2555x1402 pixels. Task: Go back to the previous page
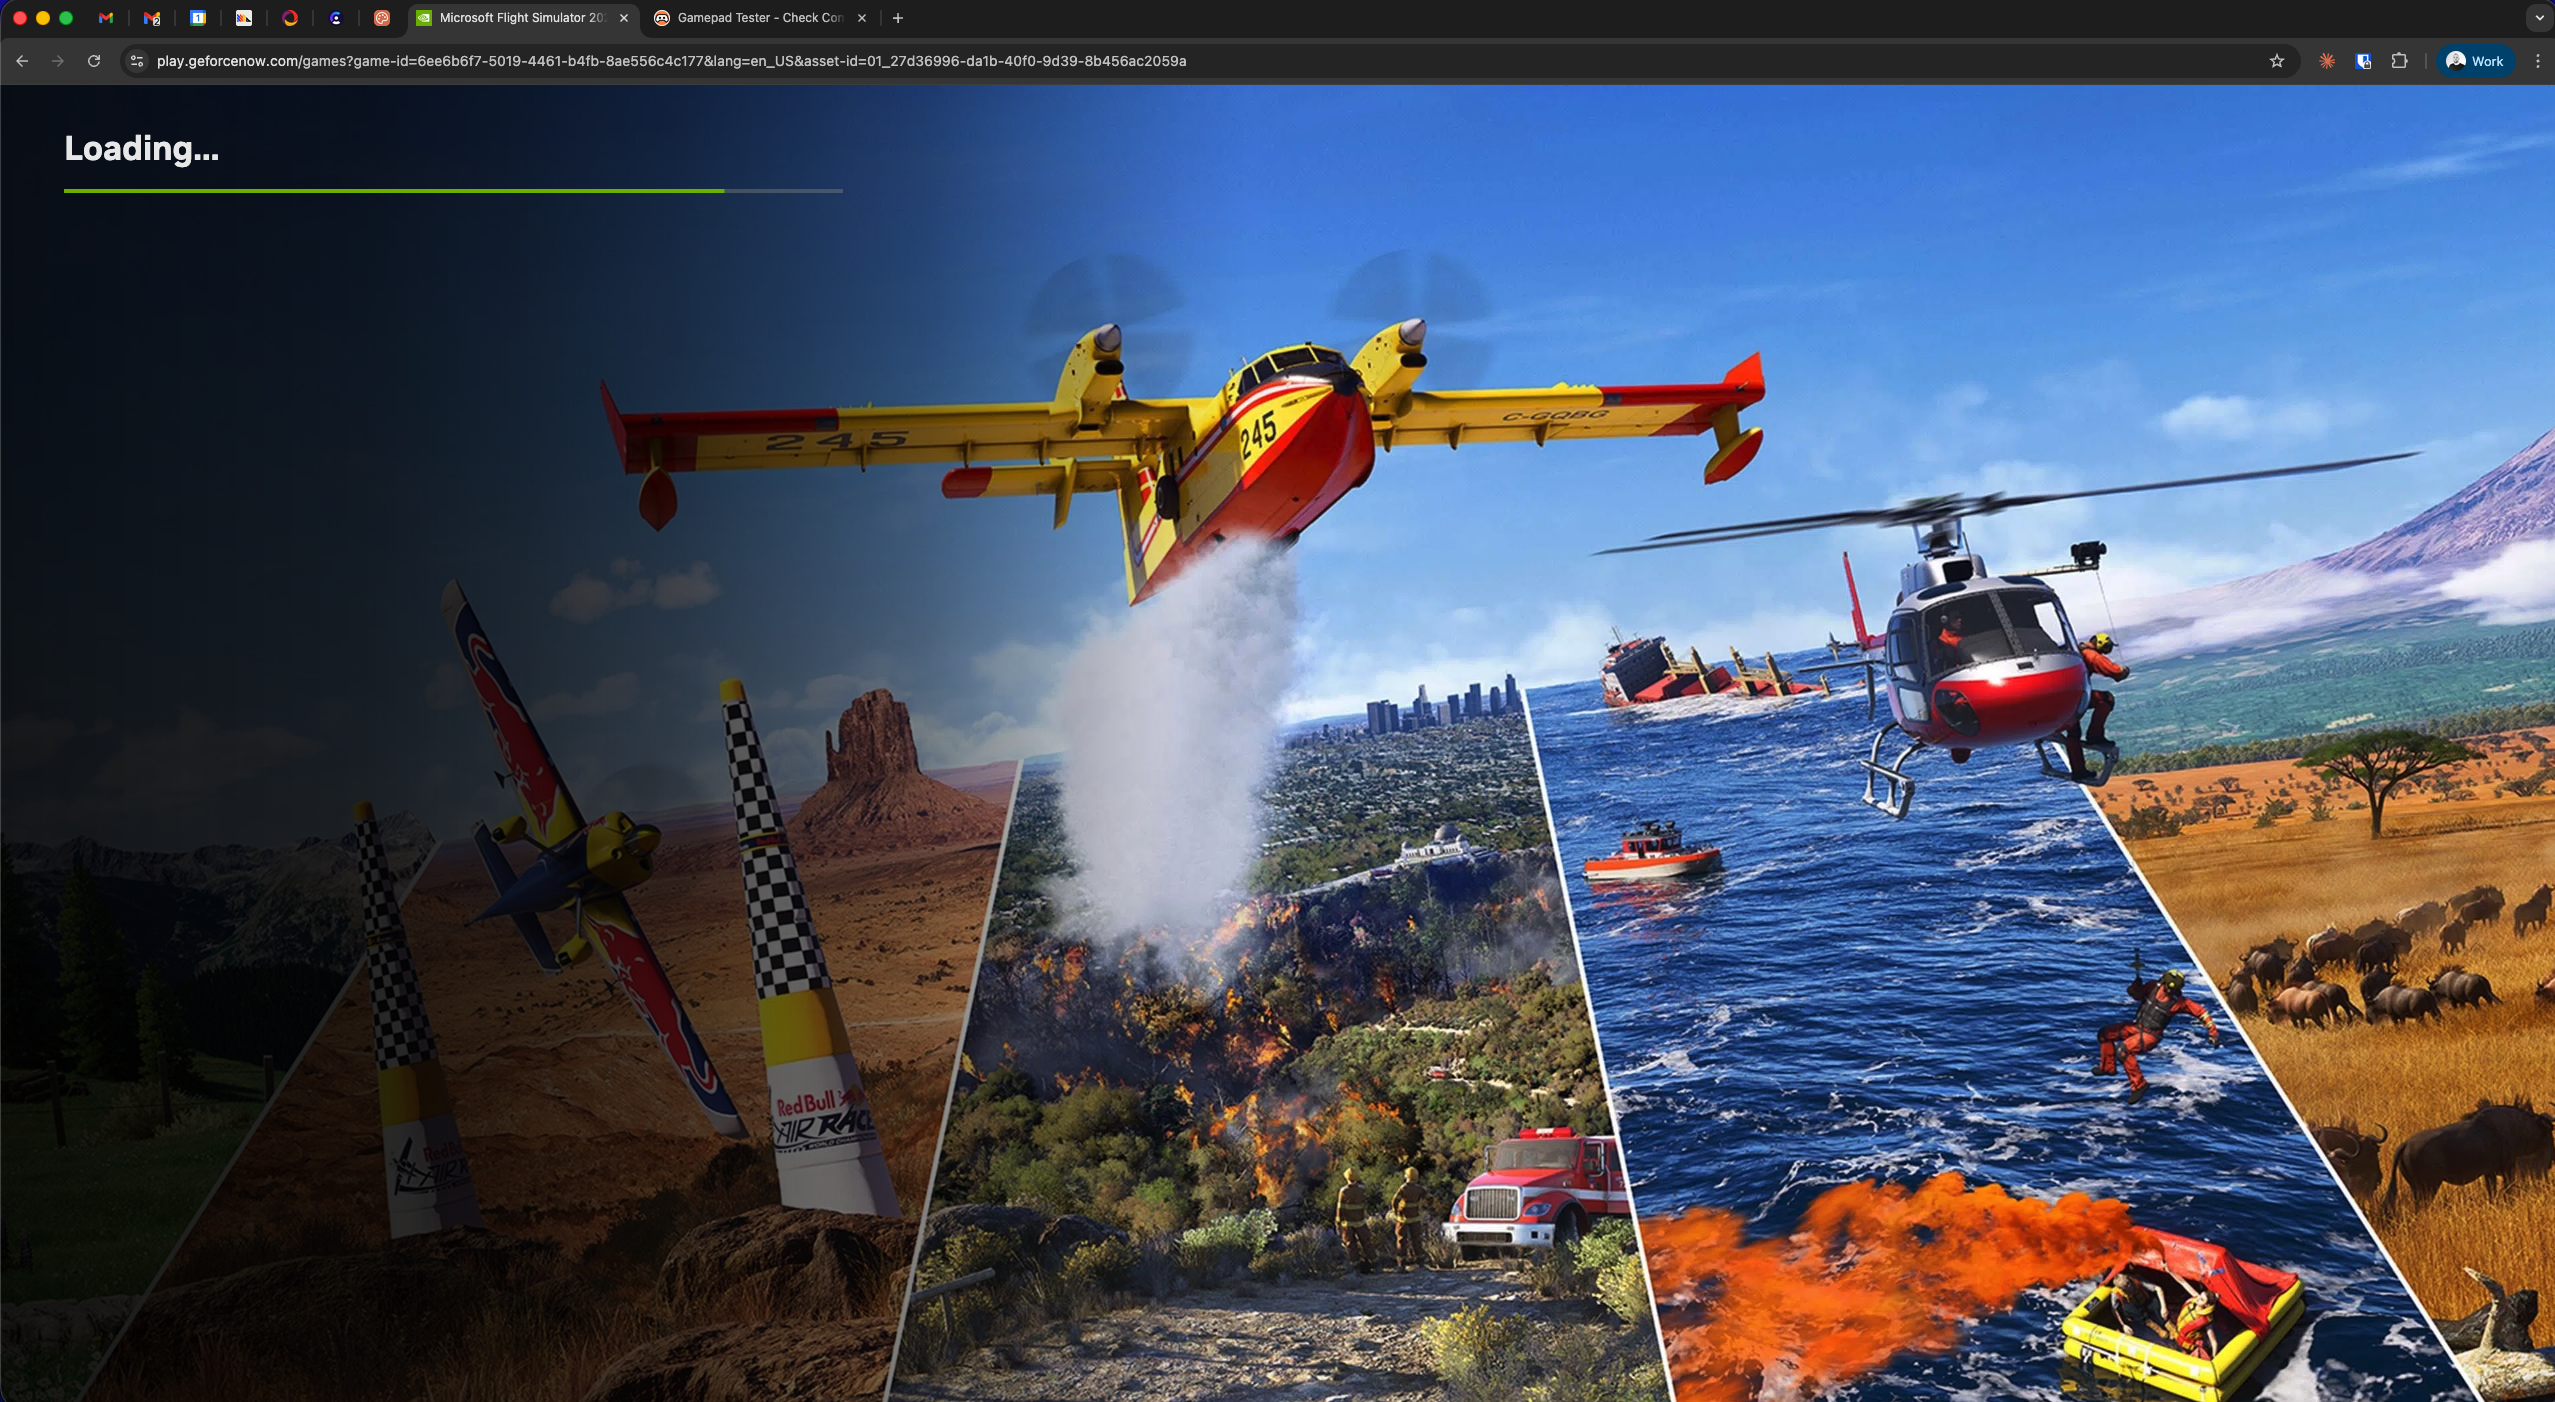tap(22, 61)
